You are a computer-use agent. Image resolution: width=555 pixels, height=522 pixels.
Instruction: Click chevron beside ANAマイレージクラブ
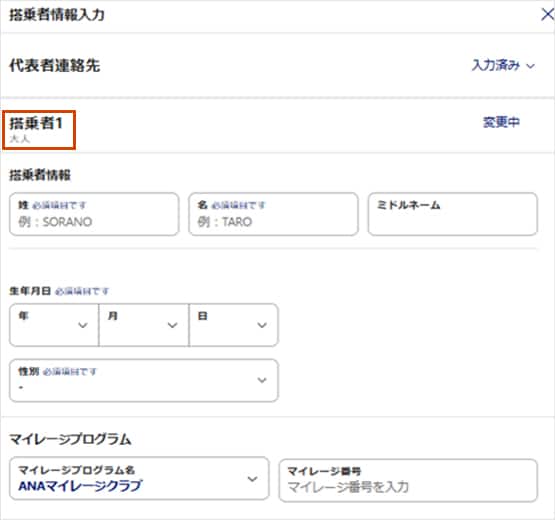(252, 479)
